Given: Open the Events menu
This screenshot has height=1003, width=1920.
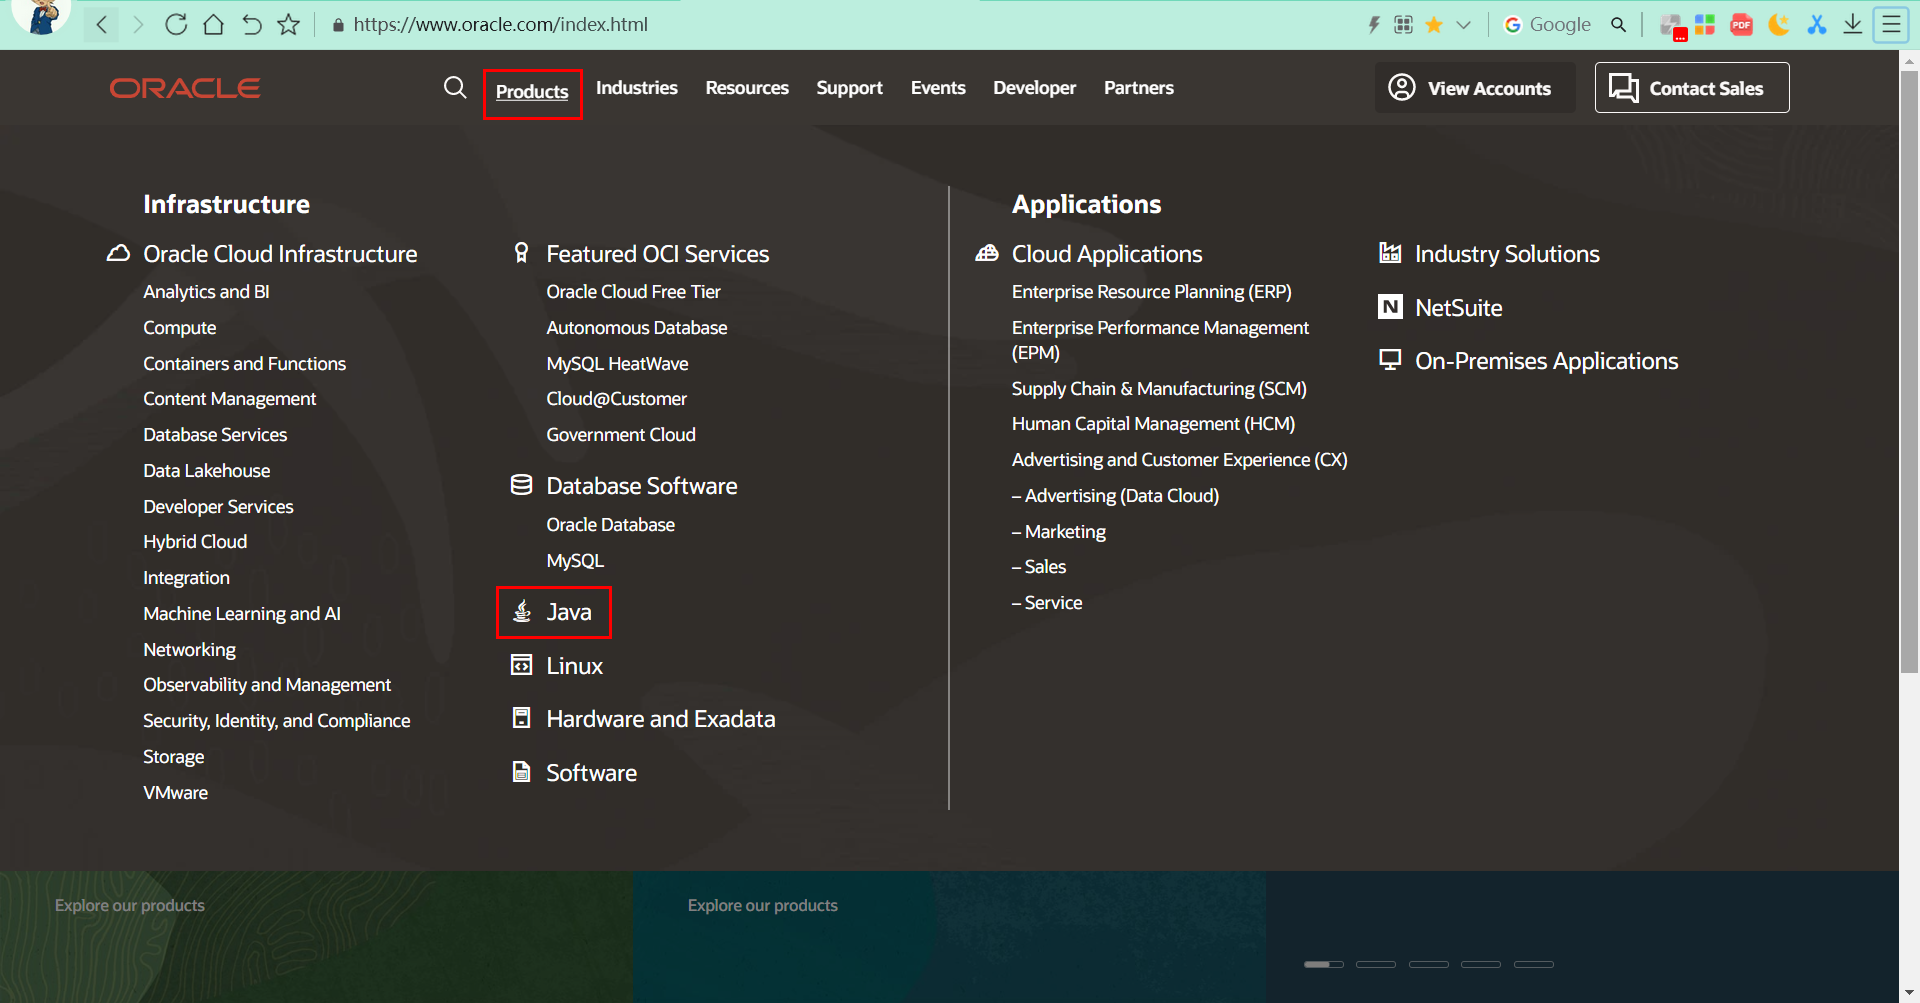Looking at the screenshot, I should tap(938, 88).
